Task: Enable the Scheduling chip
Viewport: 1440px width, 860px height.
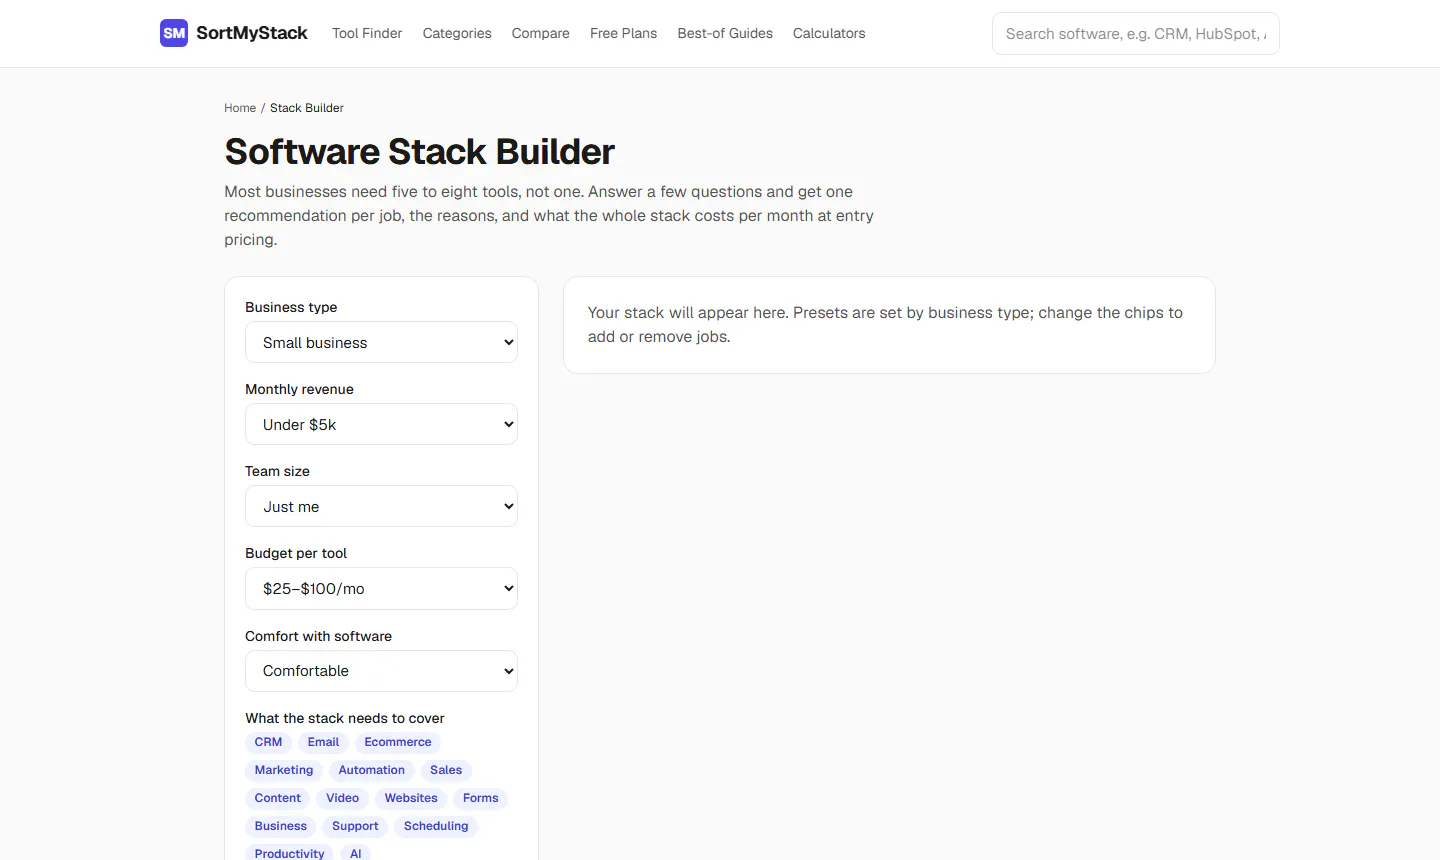Action: click(436, 826)
